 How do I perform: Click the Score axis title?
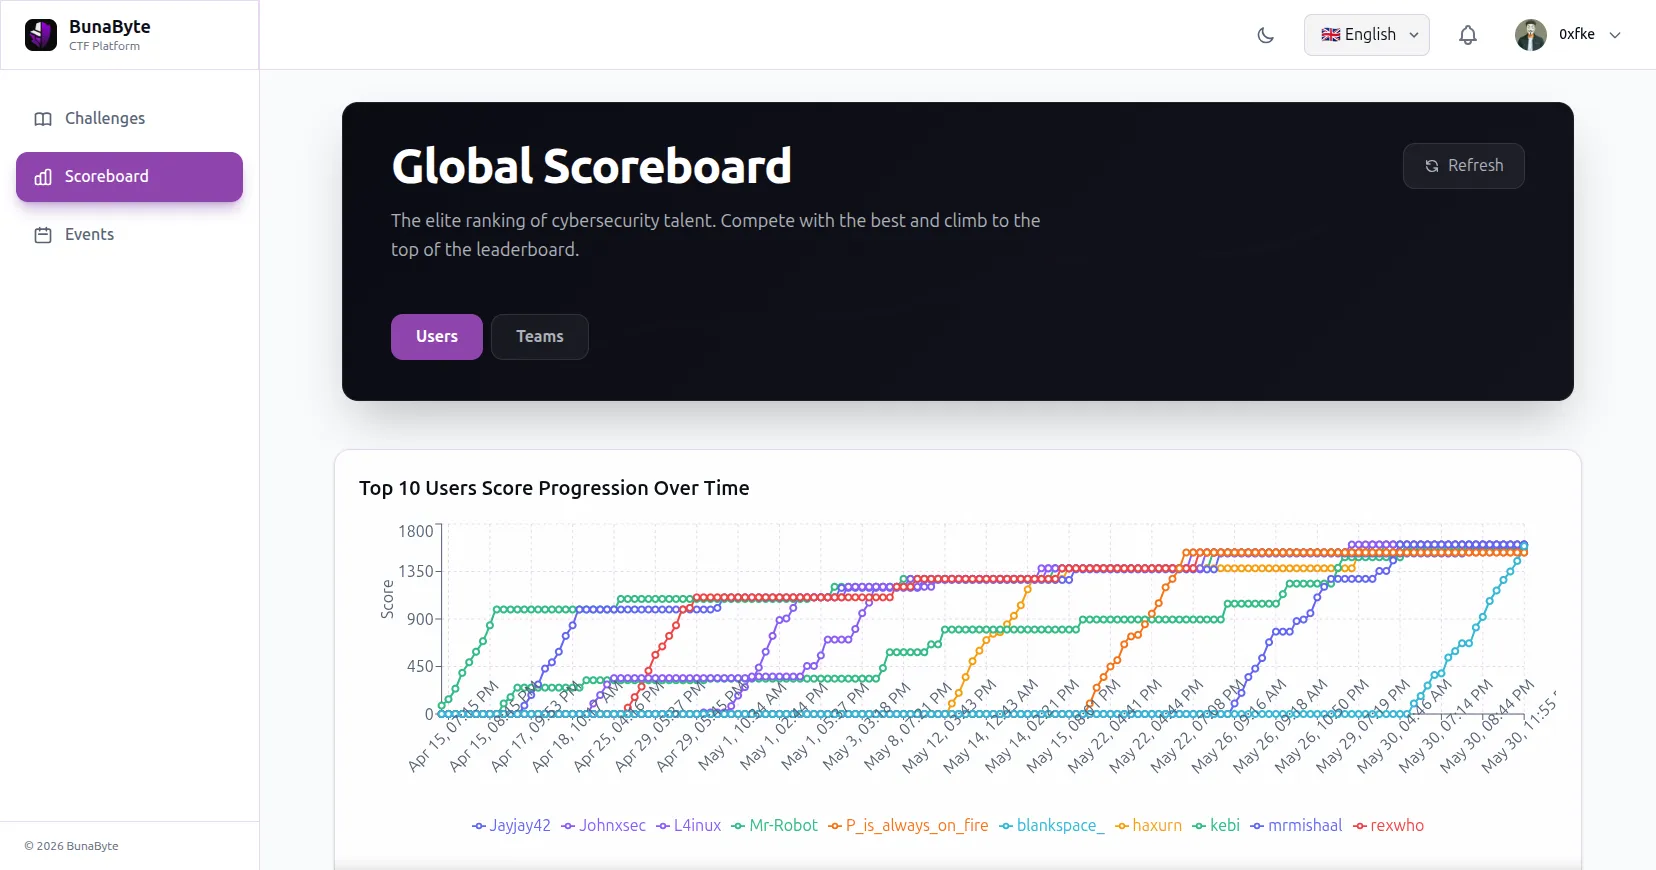(x=387, y=599)
